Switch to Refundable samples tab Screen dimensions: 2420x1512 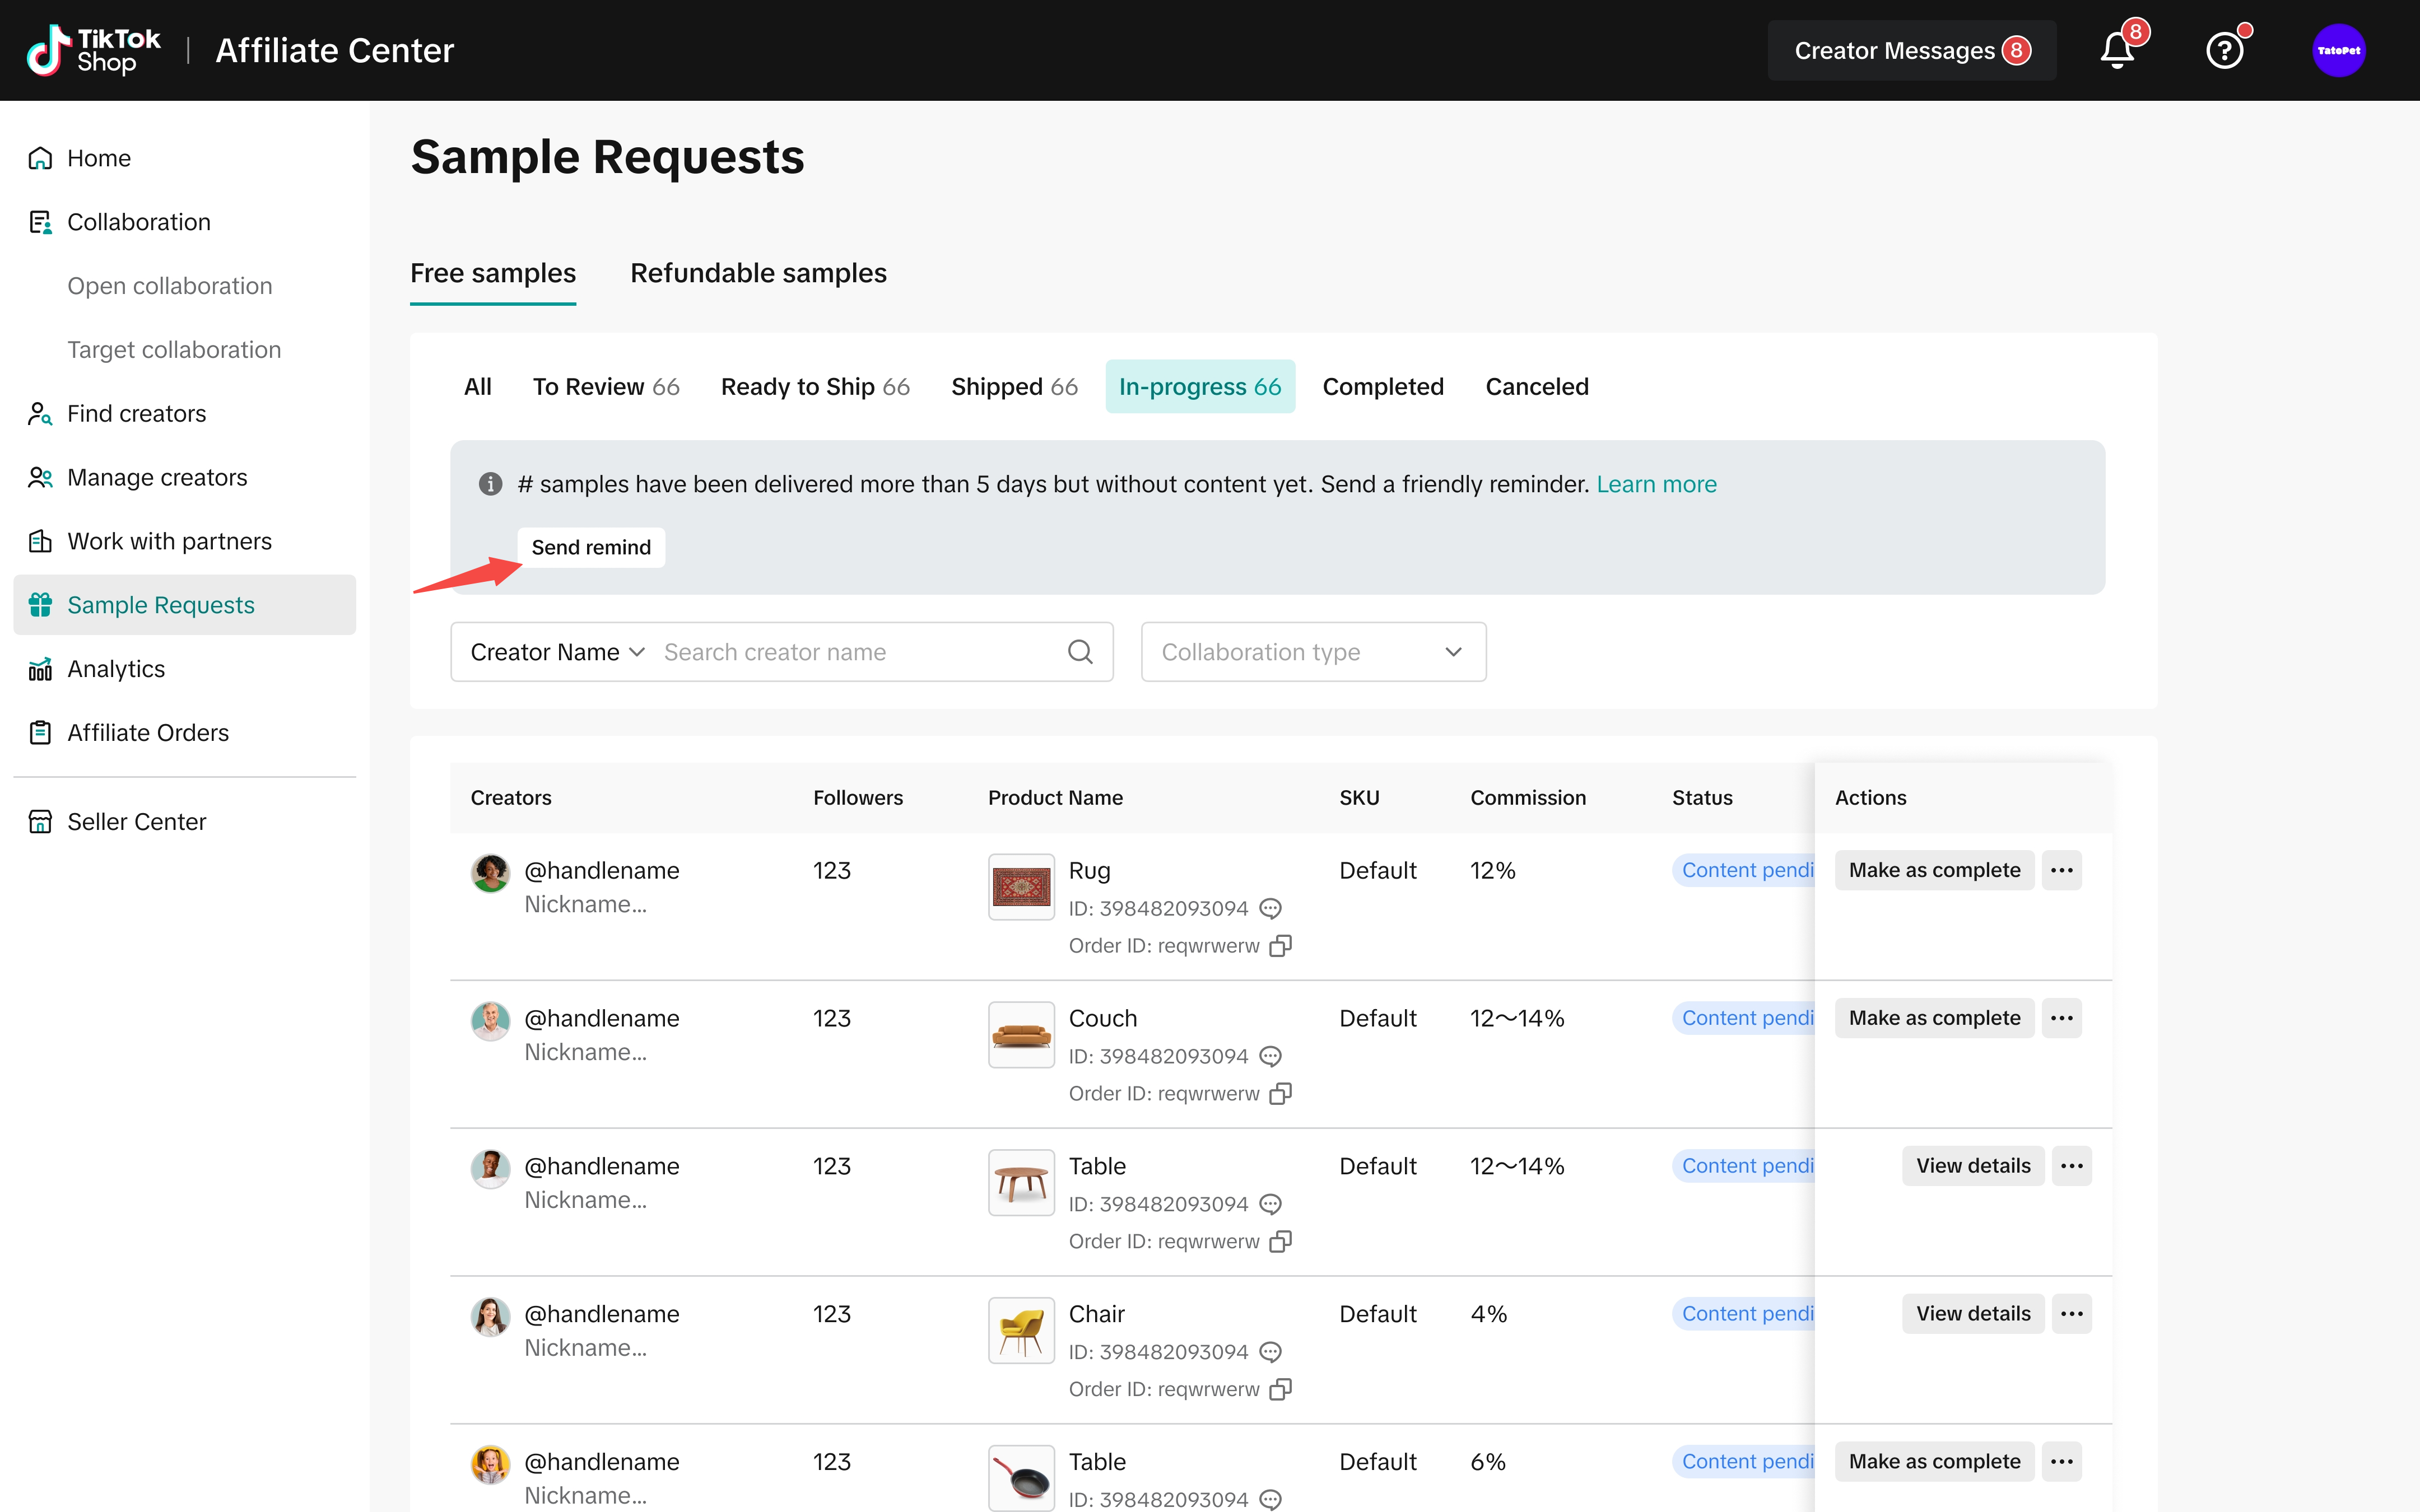(x=758, y=273)
